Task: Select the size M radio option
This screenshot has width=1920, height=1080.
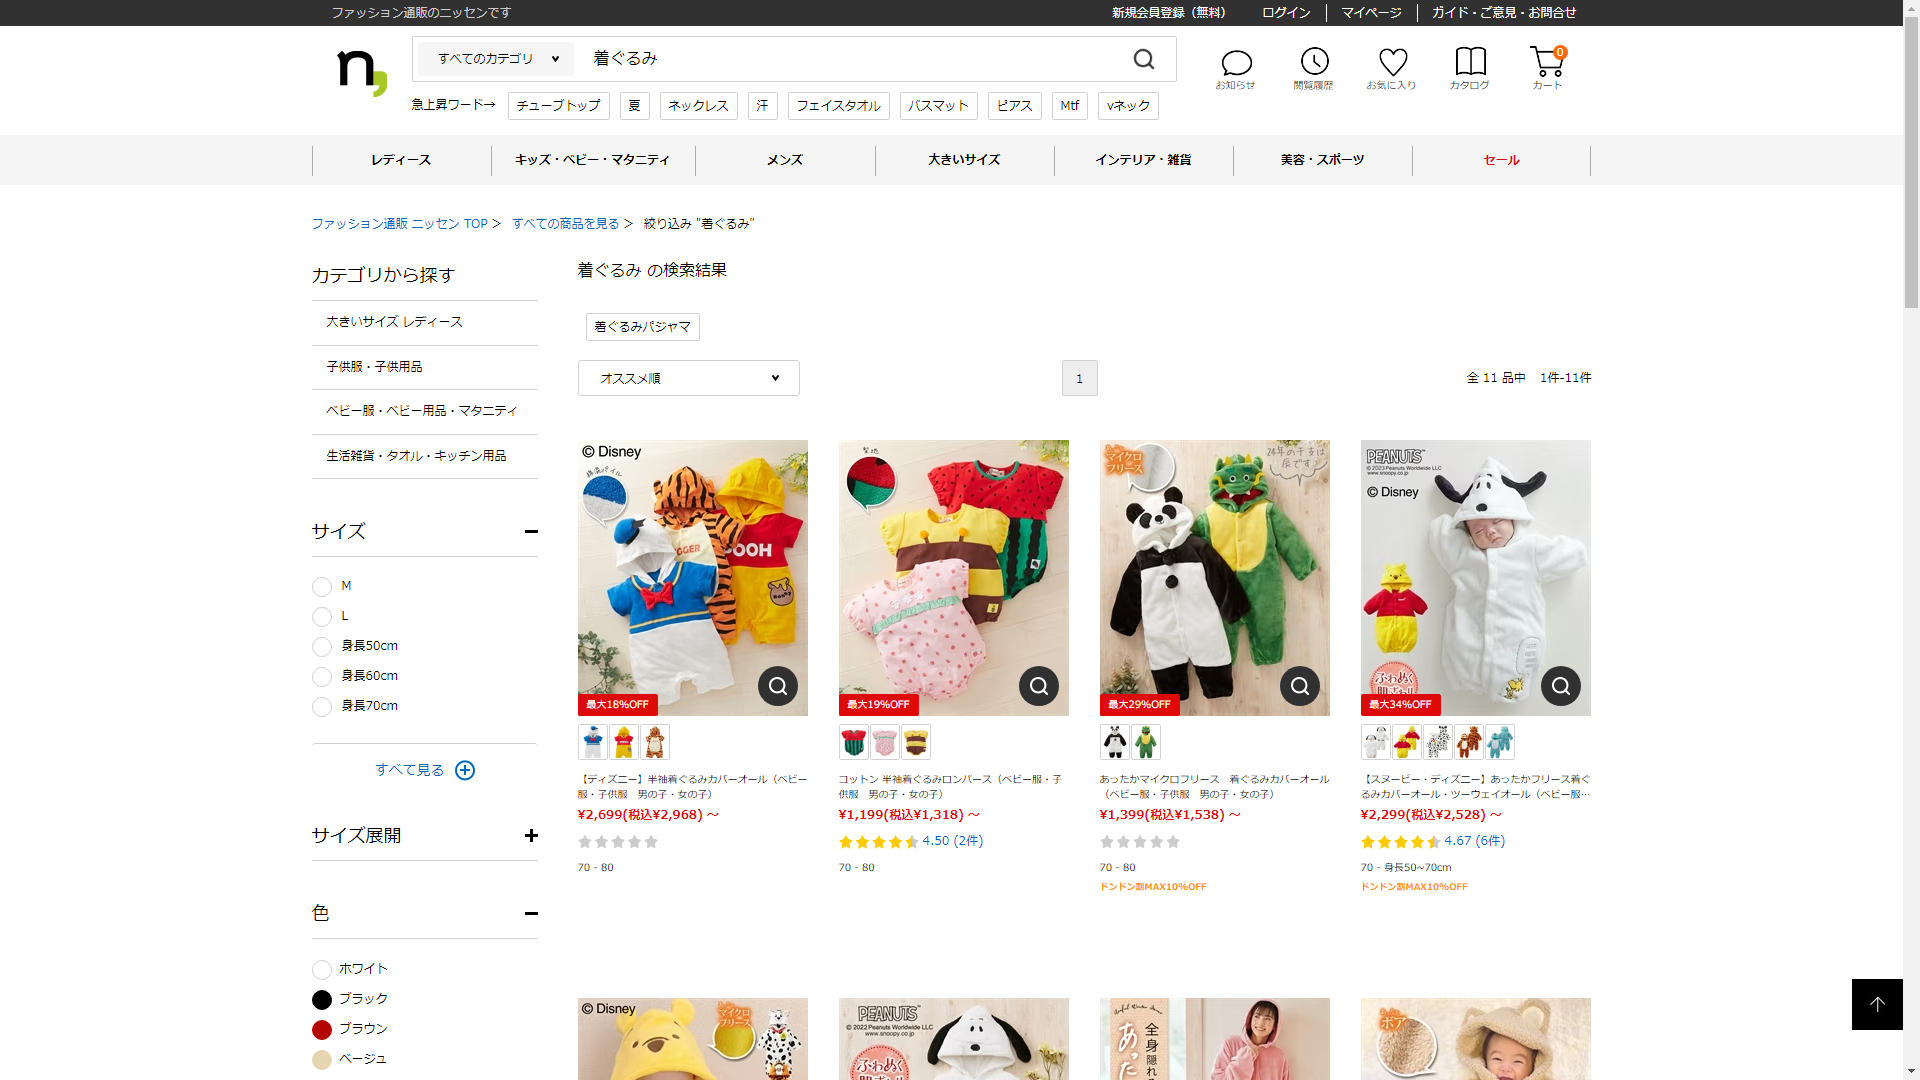Action: tap(322, 587)
